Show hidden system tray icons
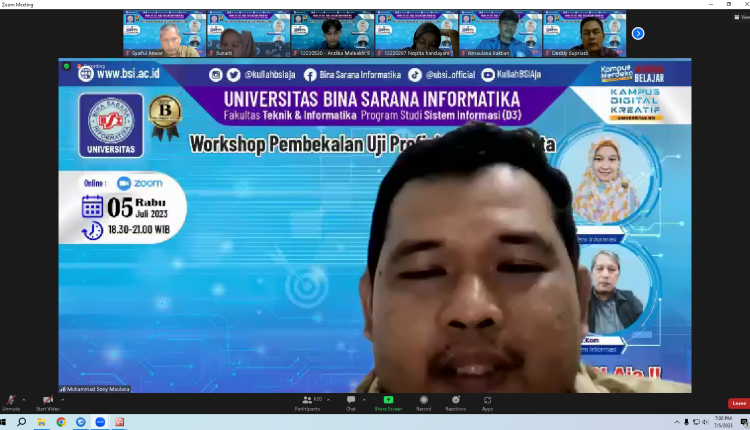 click(677, 422)
